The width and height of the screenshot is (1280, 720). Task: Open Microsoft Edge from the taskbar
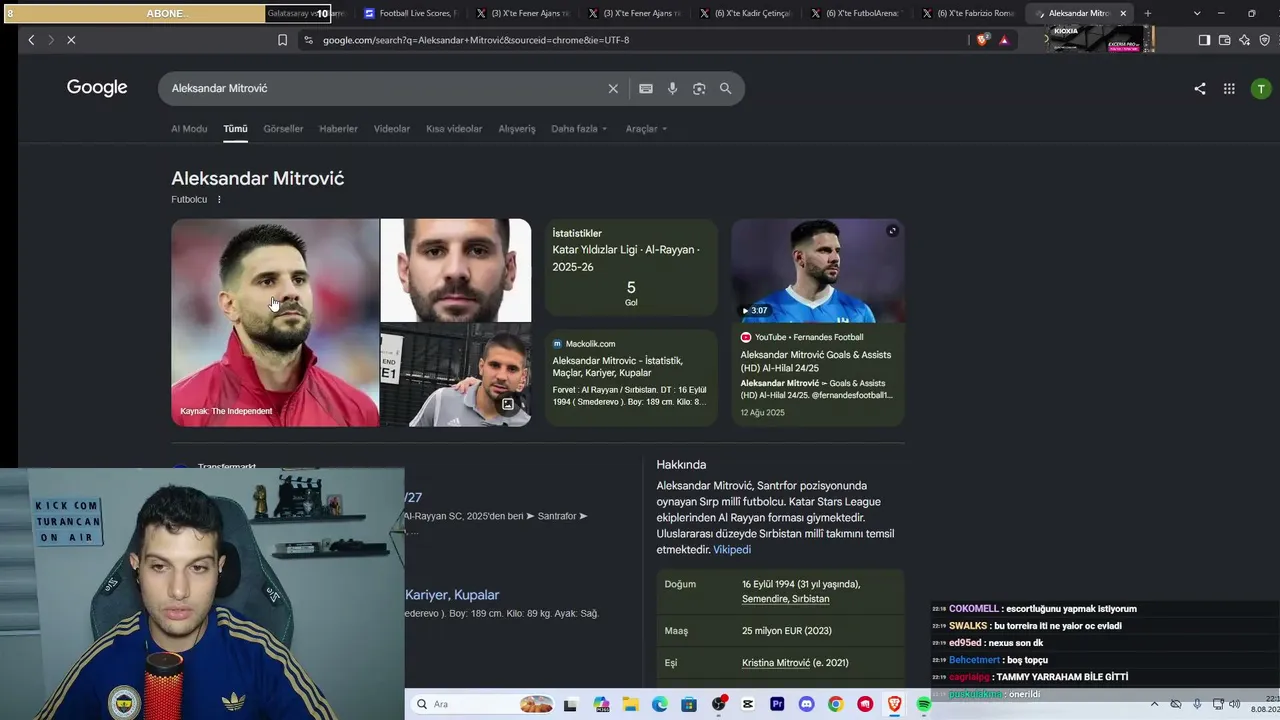[660, 704]
